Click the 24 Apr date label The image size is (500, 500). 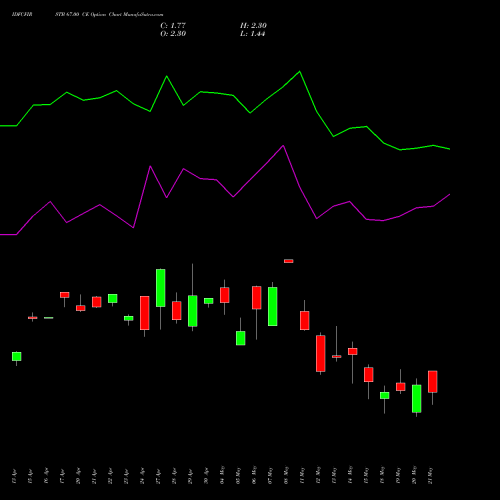pos(142,477)
